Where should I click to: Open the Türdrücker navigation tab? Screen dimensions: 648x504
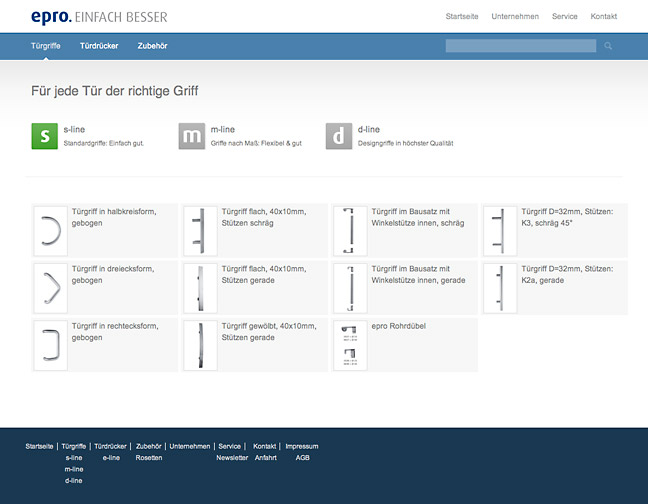point(99,46)
